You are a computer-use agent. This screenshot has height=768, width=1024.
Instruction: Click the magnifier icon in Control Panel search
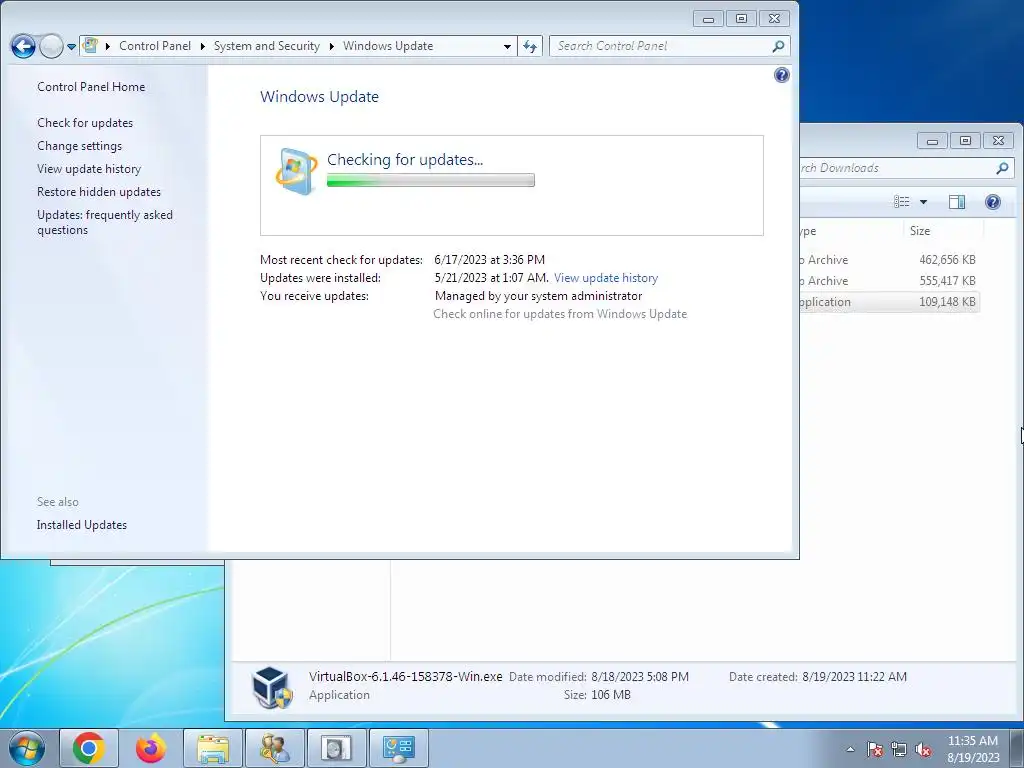pyautogui.click(x=778, y=46)
